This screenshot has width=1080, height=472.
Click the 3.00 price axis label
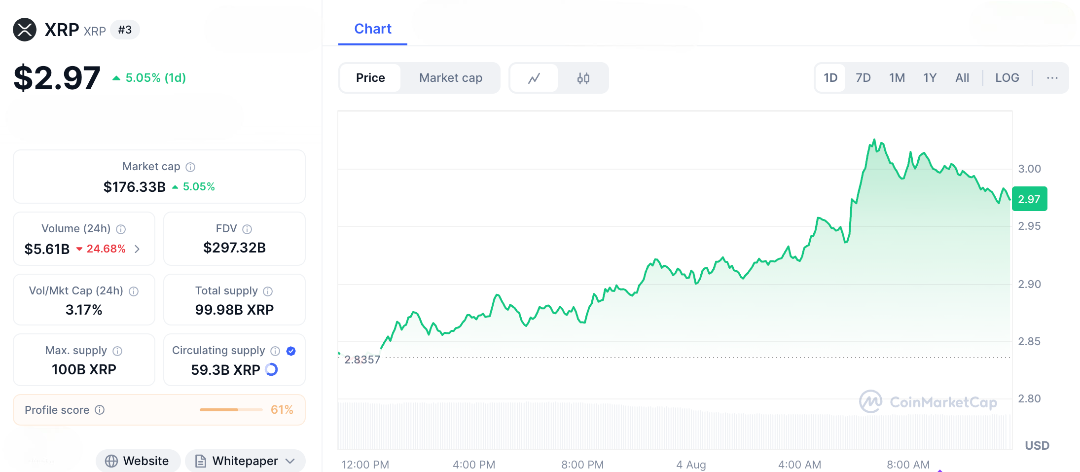click(x=1030, y=169)
